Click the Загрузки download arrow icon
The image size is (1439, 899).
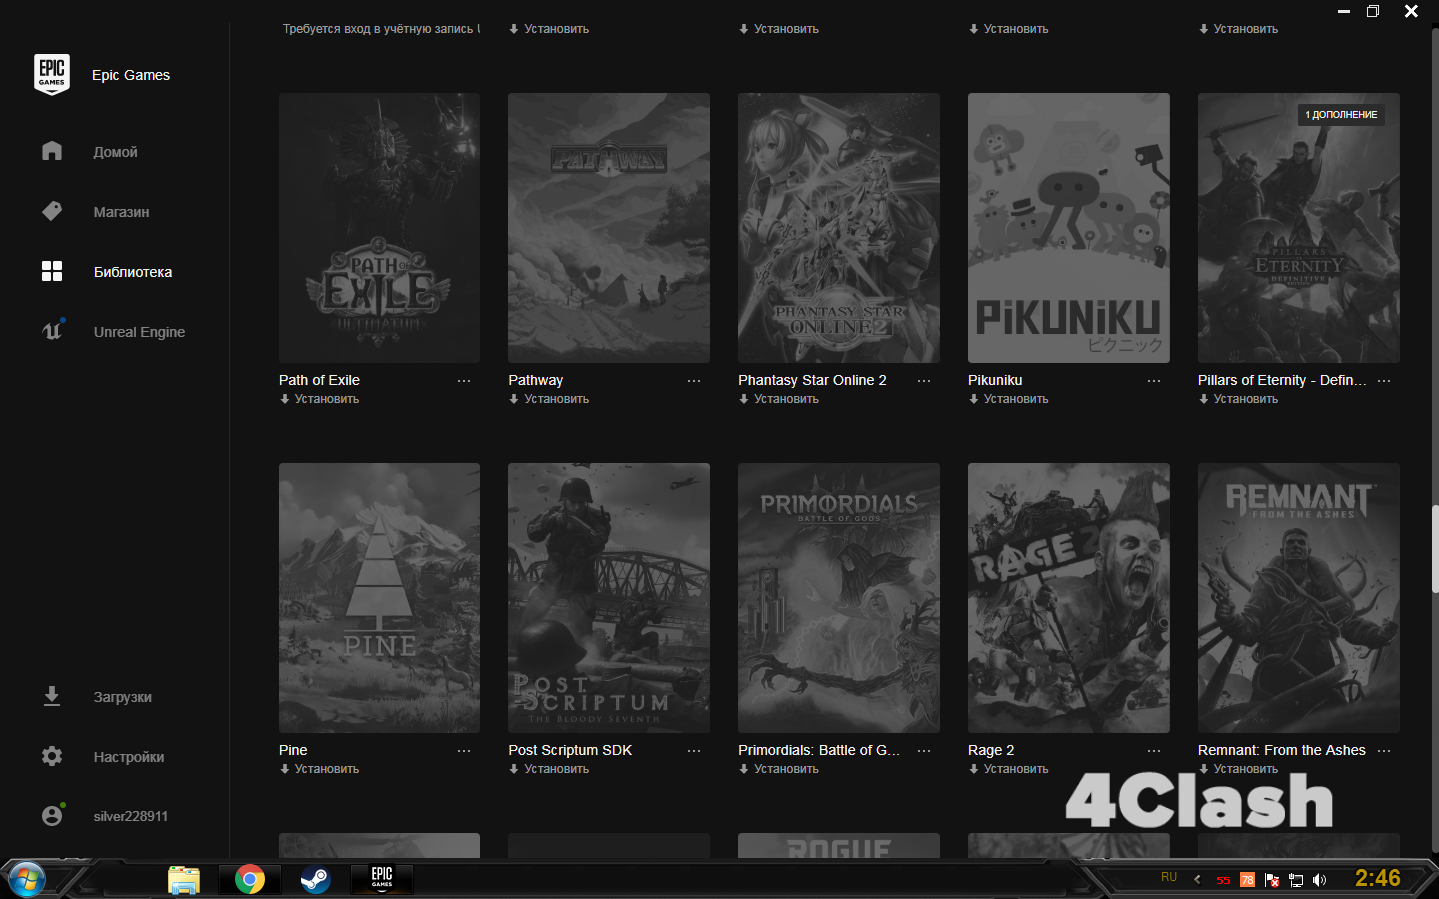(x=52, y=696)
